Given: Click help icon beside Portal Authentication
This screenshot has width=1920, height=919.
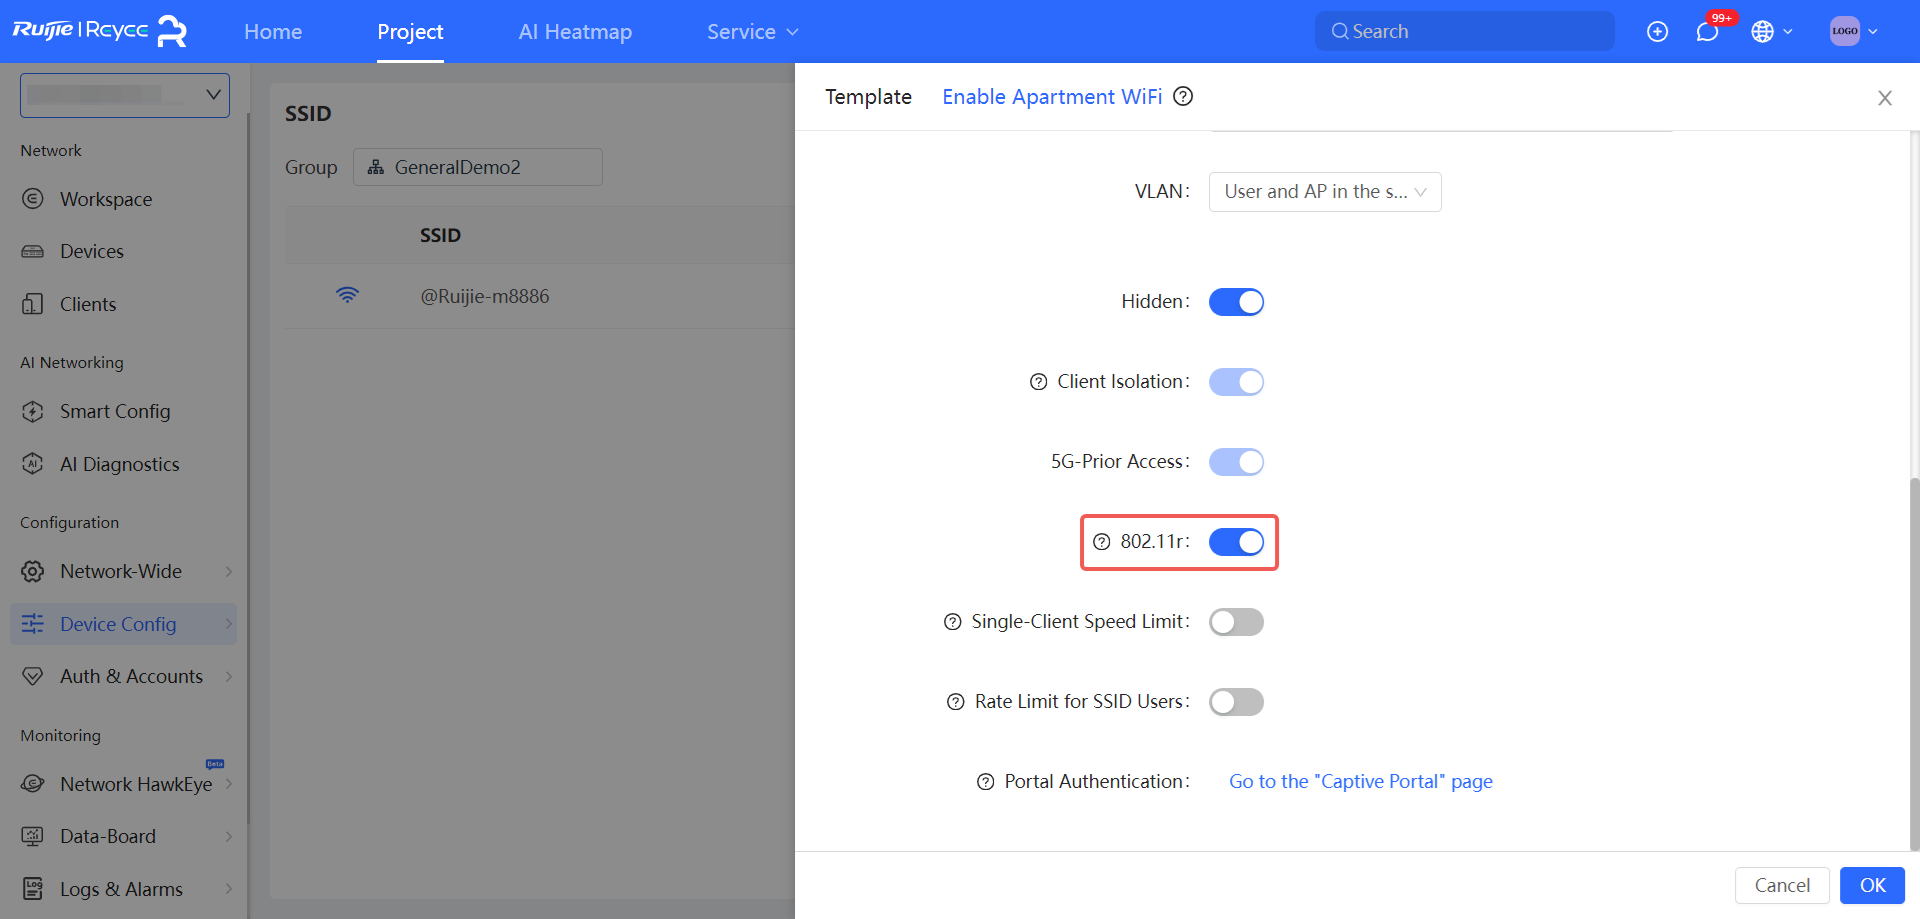Looking at the screenshot, I should click(985, 782).
